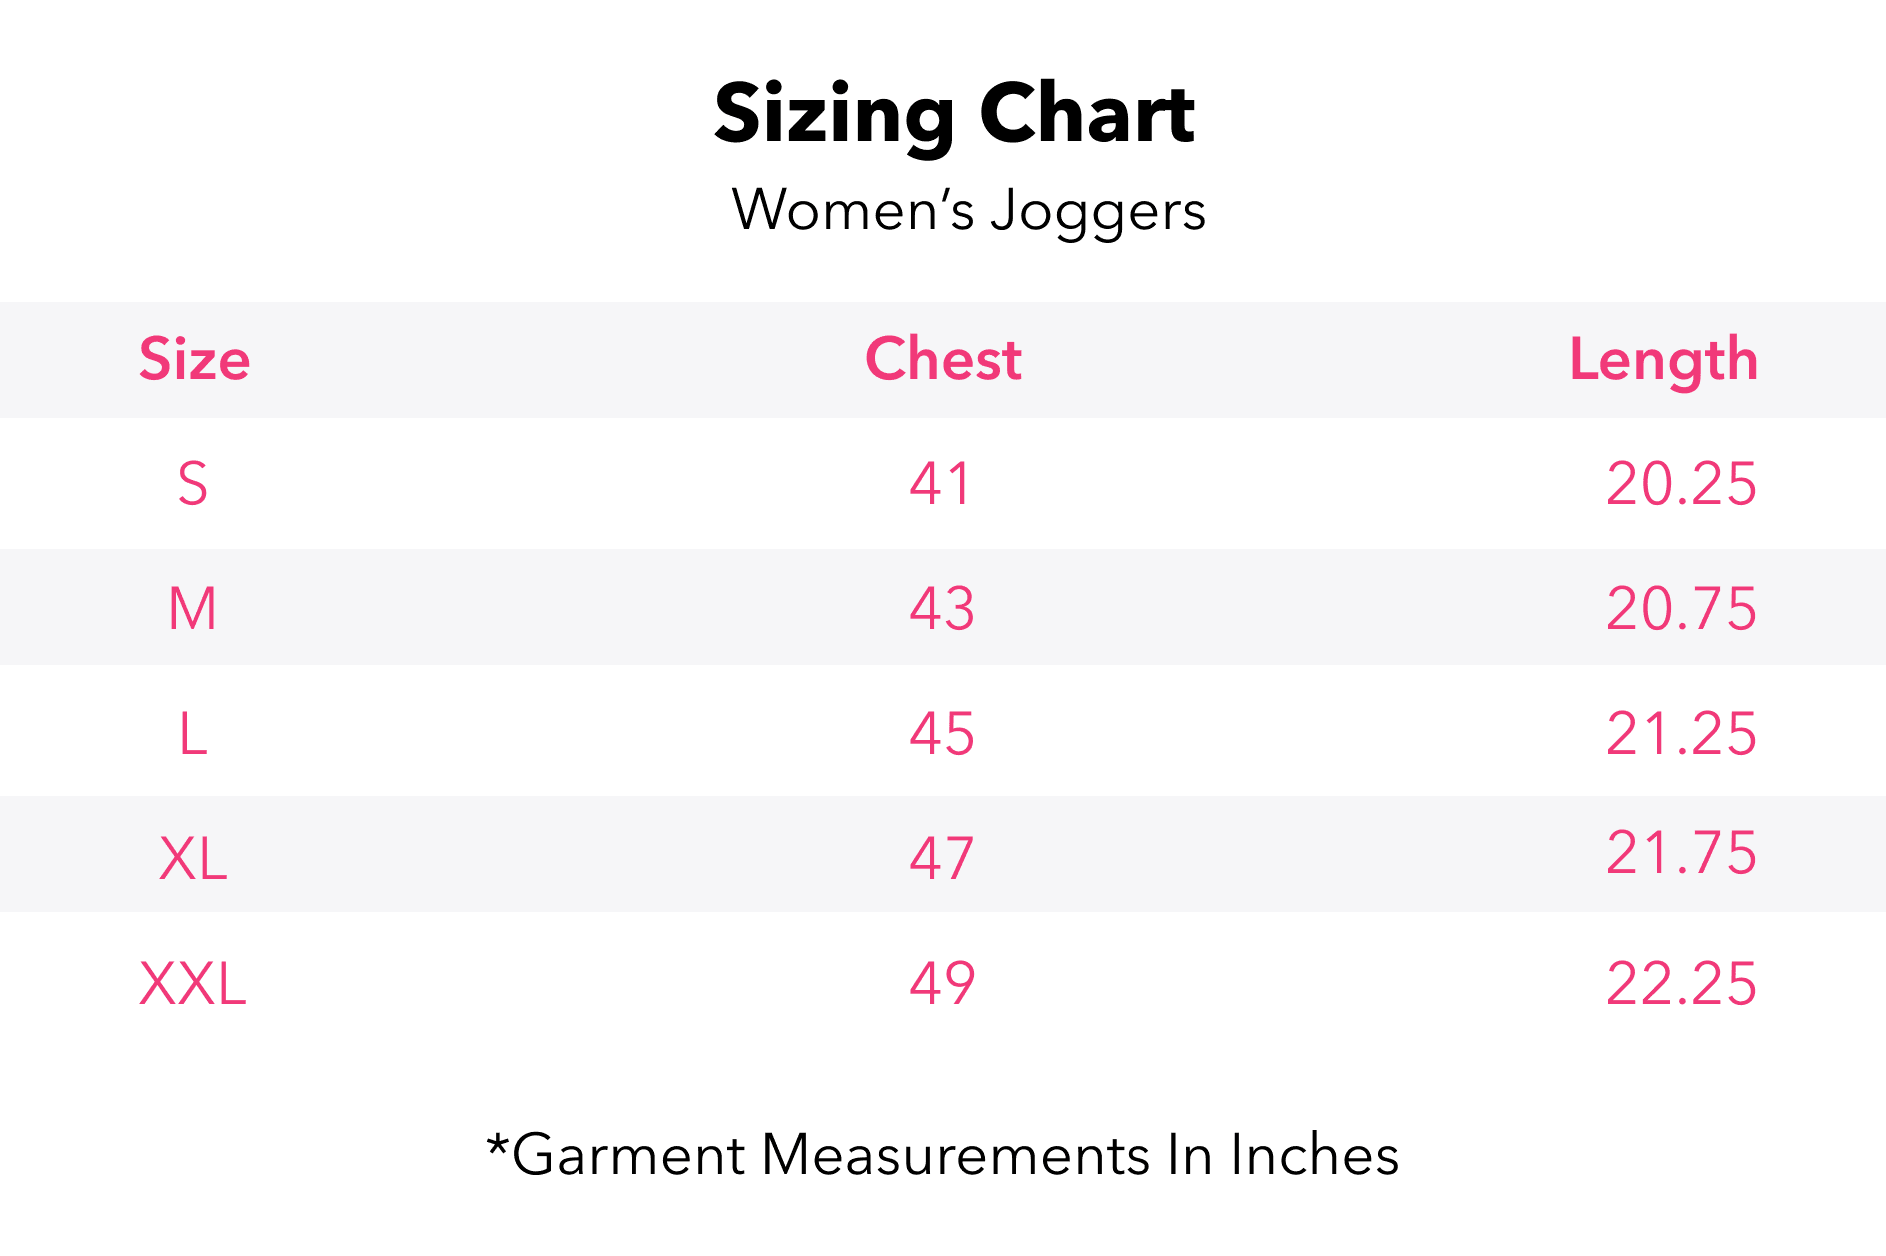Click the length value 21.25
The image size is (1886, 1256).
[x=1681, y=734]
